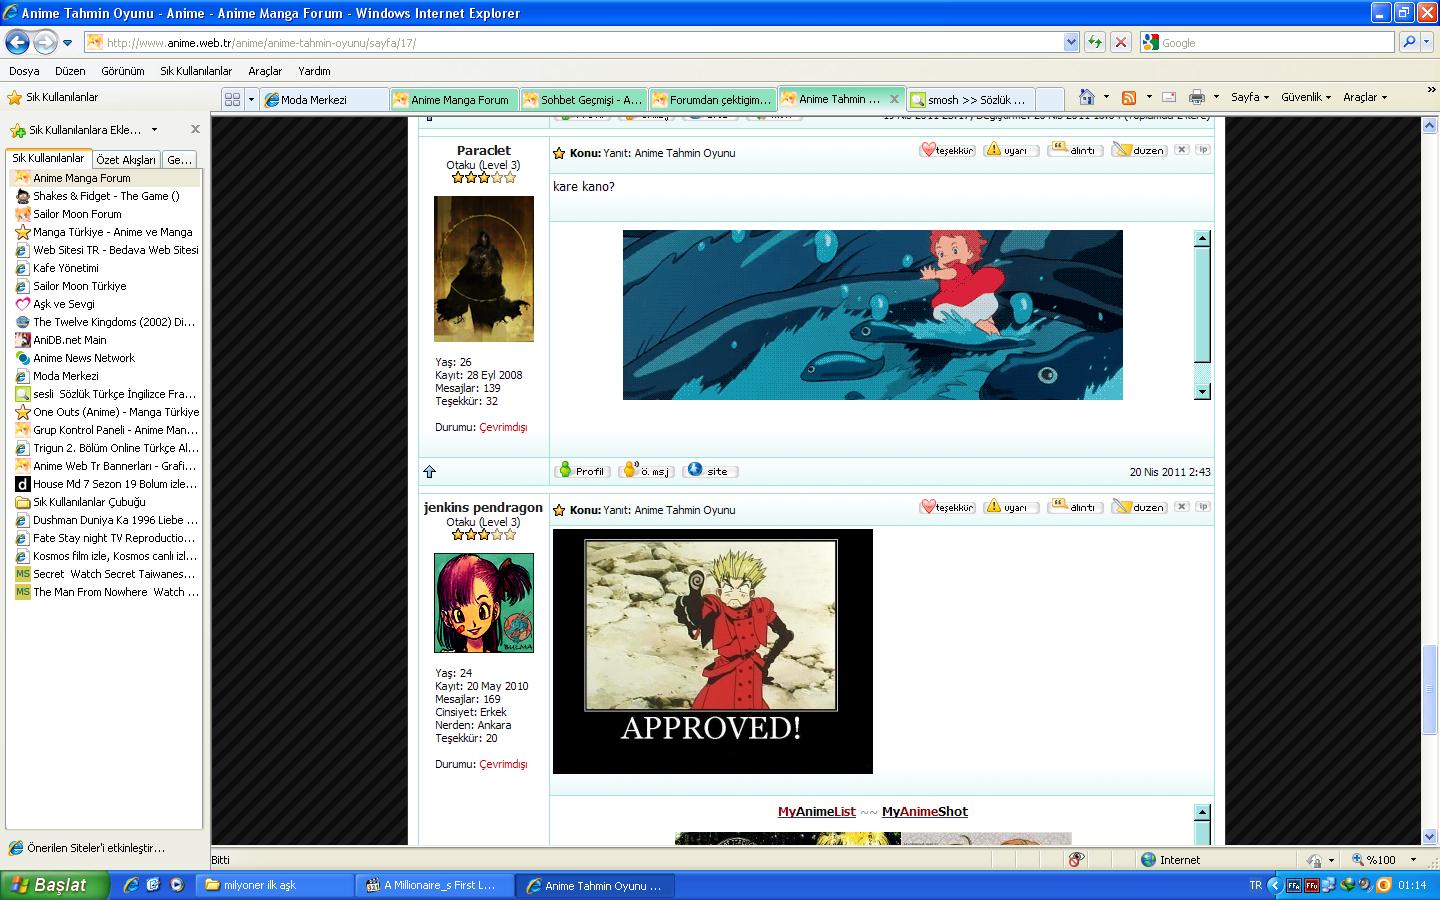The width and height of the screenshot is (1440, 900).
Task: Switch to the Sohbet Geçmişi tab
Action: (x=583, y=99)
